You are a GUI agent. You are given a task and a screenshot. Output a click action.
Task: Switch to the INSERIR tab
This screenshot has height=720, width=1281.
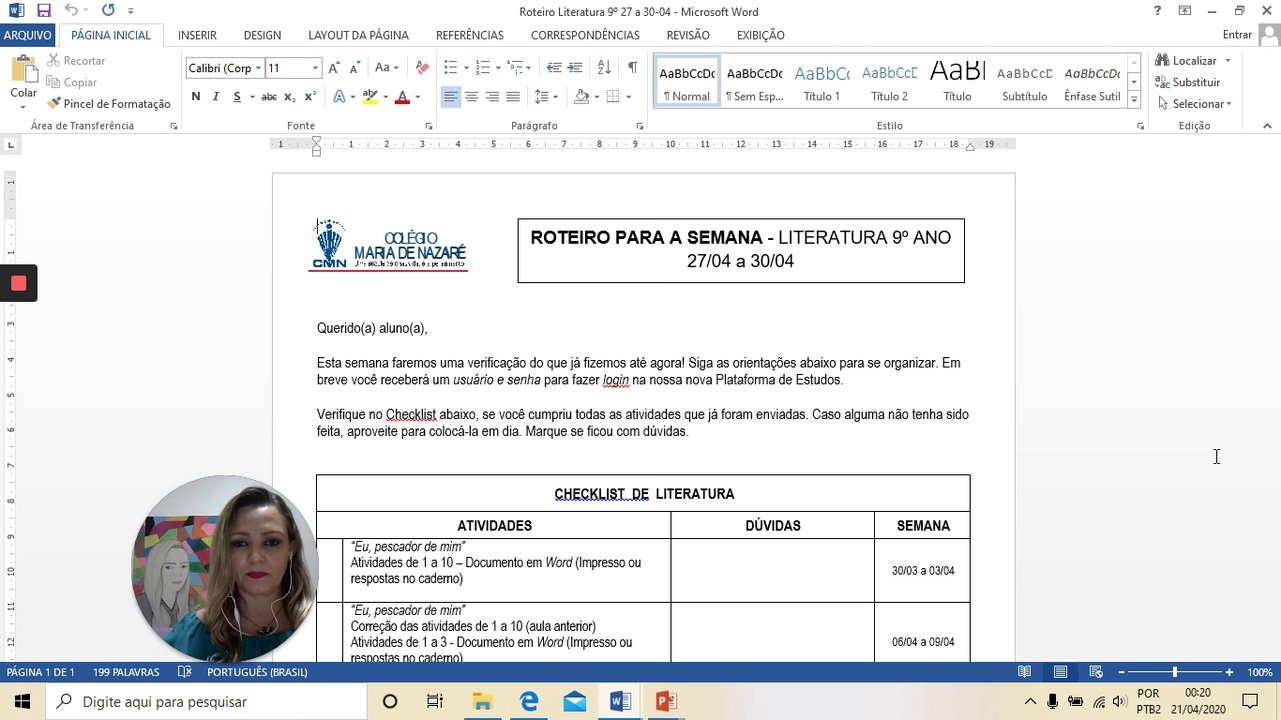(x=197, y=35)
